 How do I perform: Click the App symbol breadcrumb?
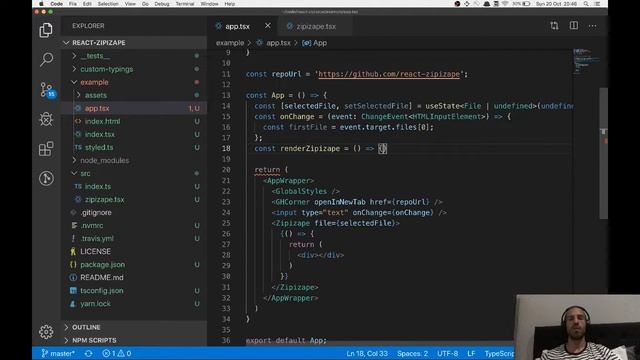pyautogui.click(x=315, y=43)
